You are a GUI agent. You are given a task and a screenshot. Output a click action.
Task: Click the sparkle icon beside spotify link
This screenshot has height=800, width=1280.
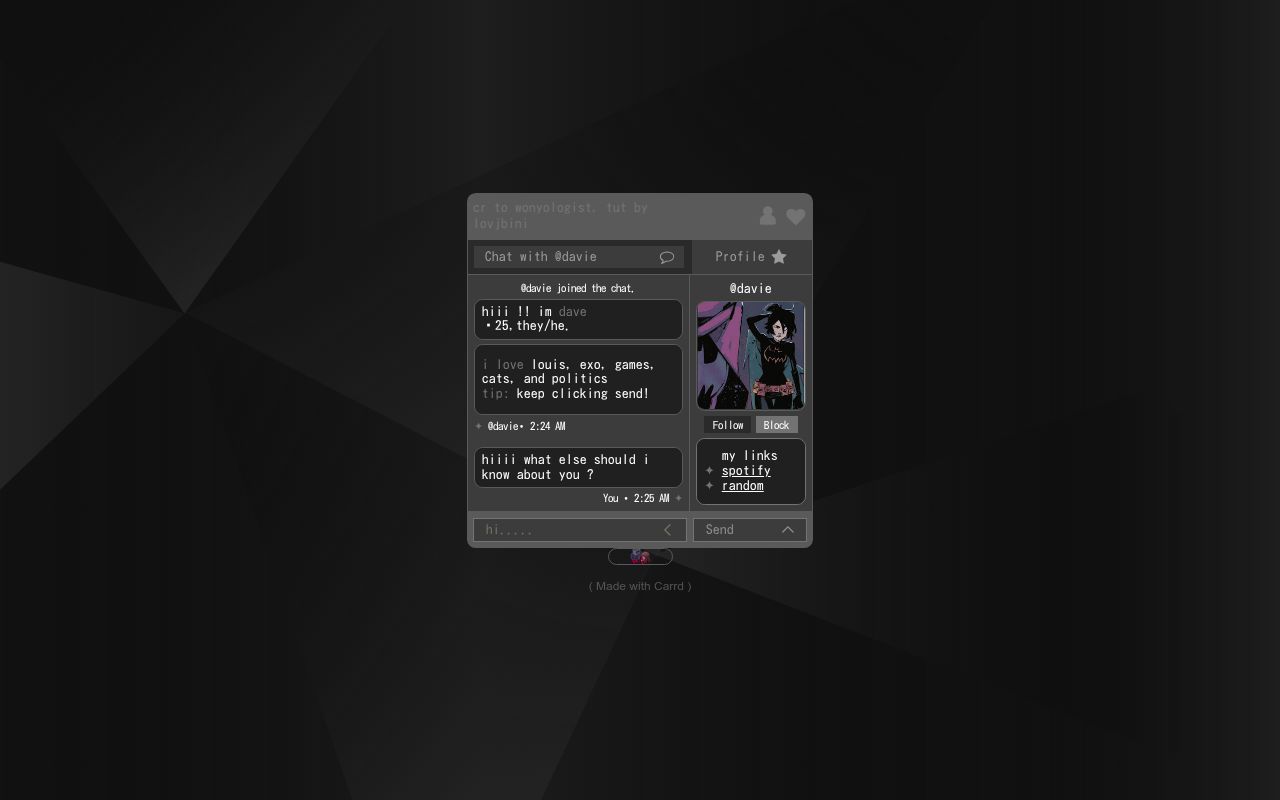709,470
